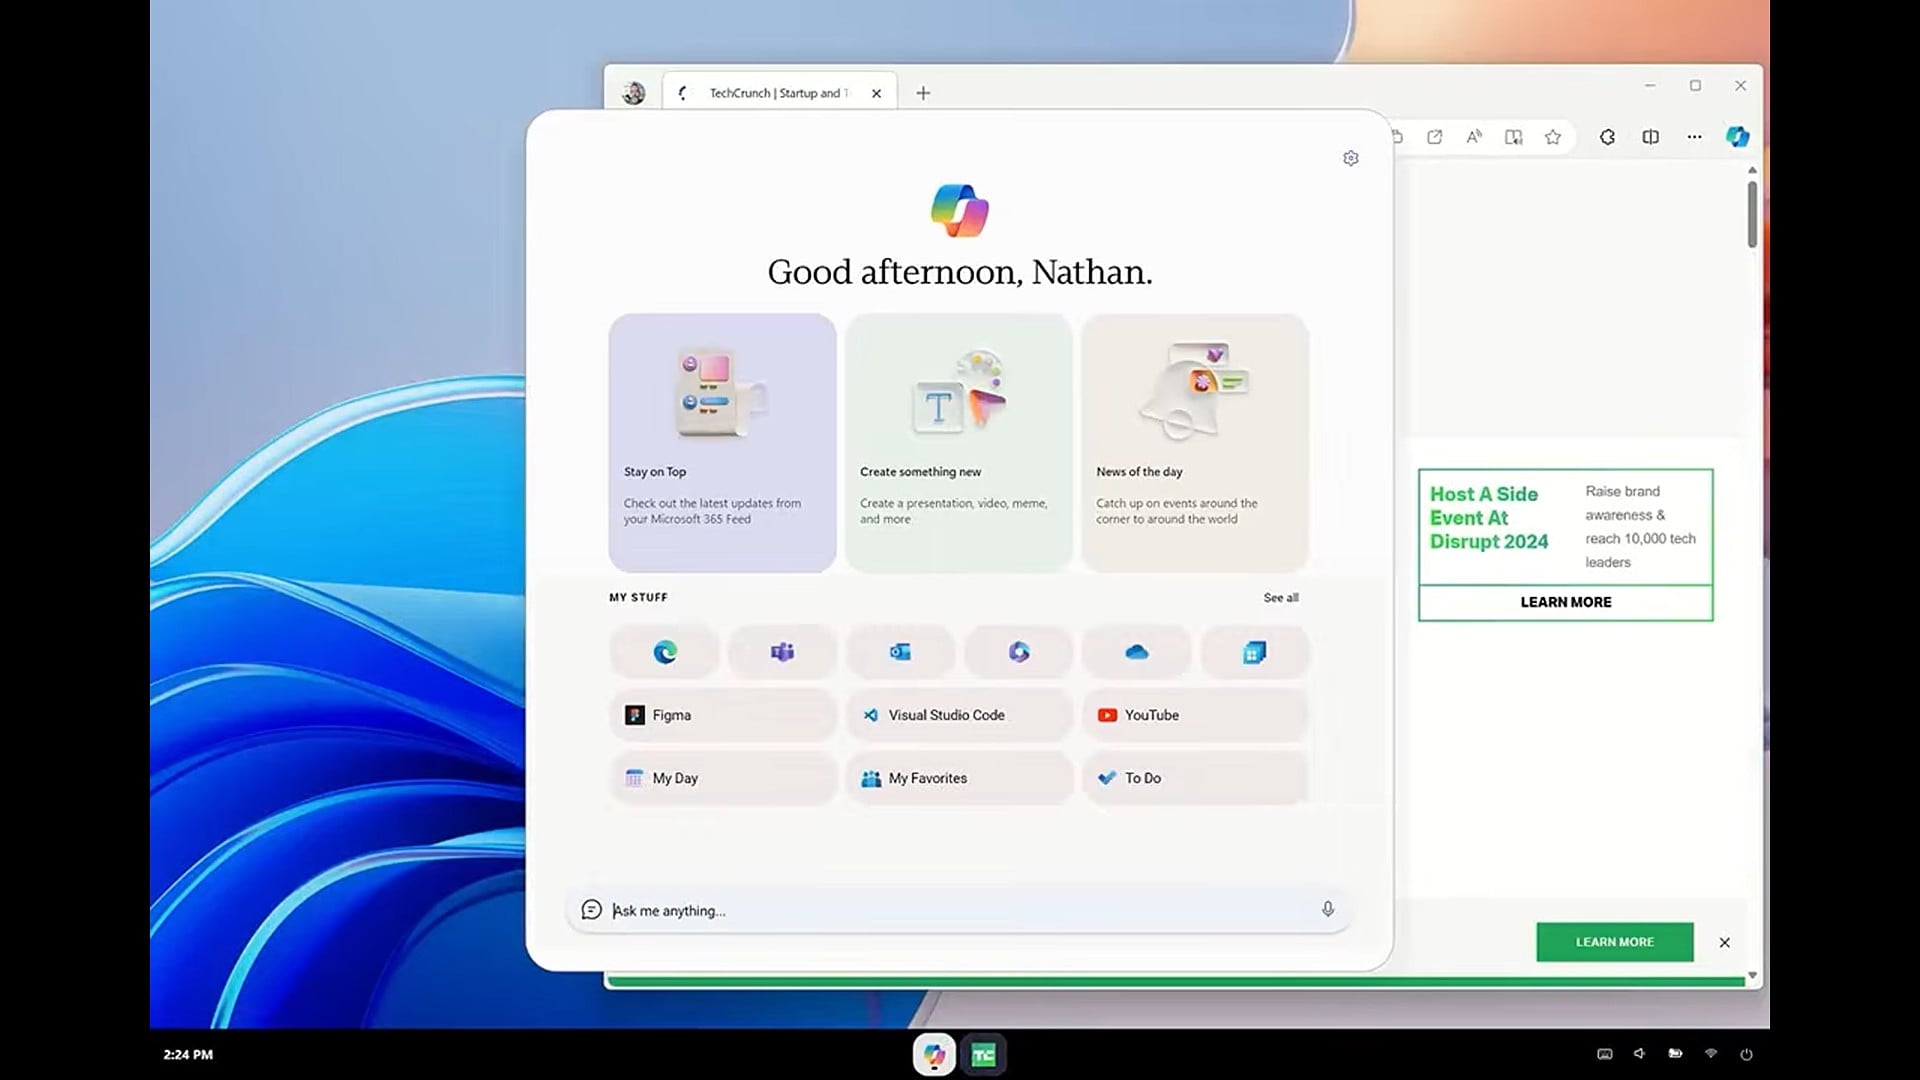Open on-screen keyboard tray icon

(1605, 1054)
